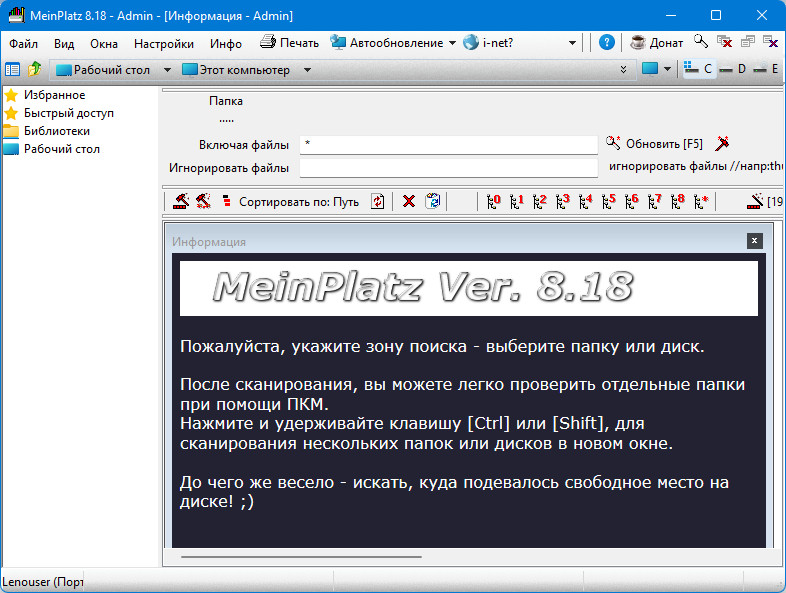Image resolution: width=786 pixels, height=593 pixels.
Task: Click the expand-to-level 0 tree icon
Action: pyautogui.click(x=491, y=201)
